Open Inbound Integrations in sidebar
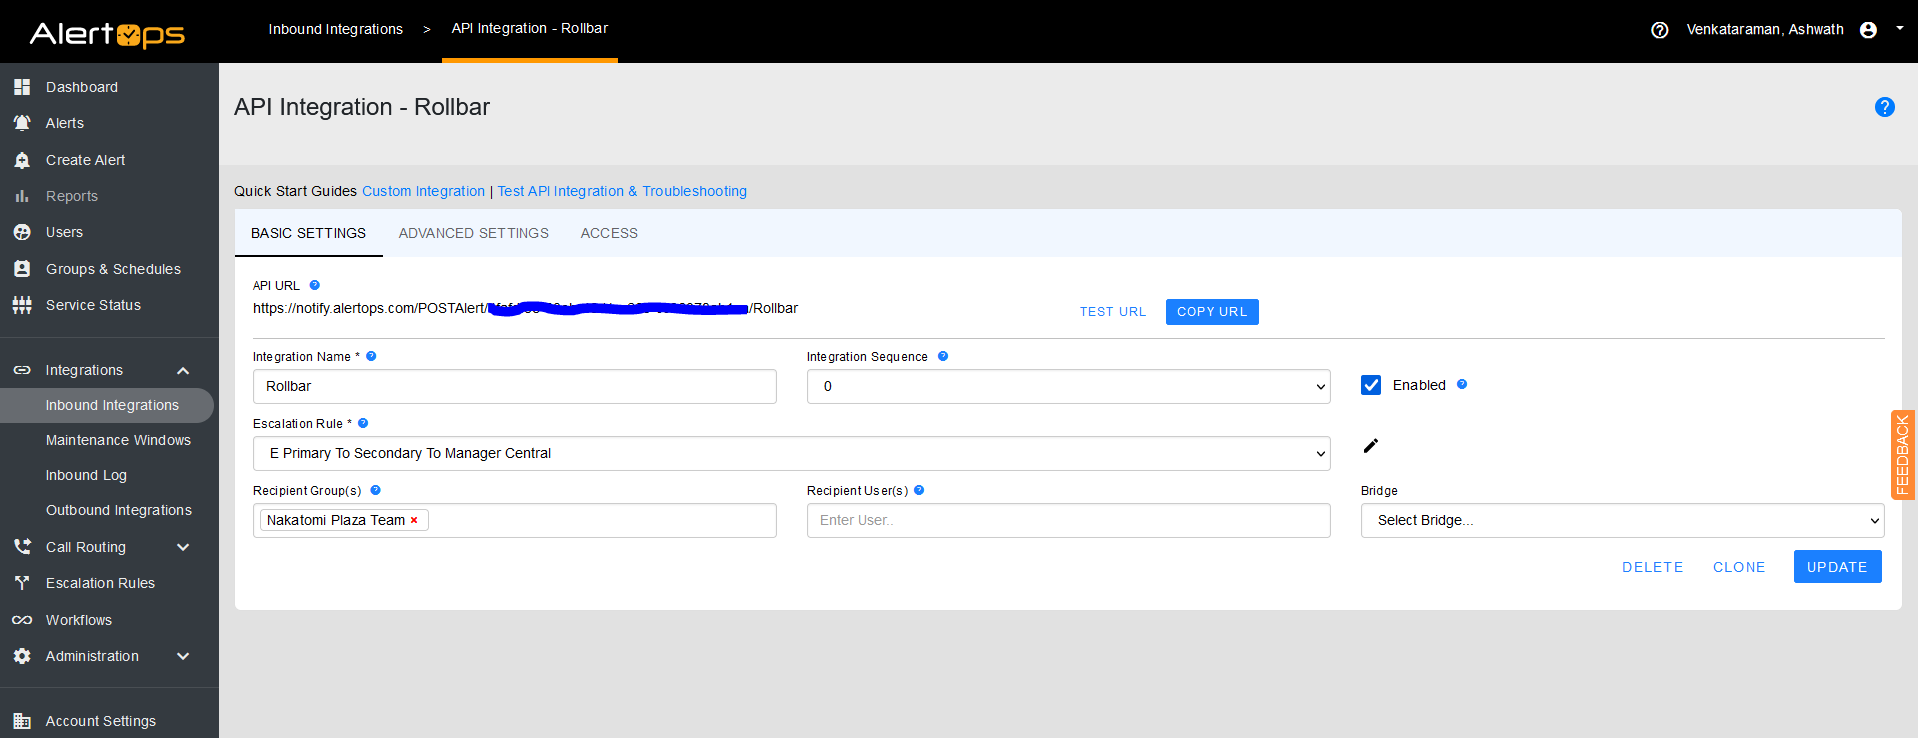 tap(107, 405)
